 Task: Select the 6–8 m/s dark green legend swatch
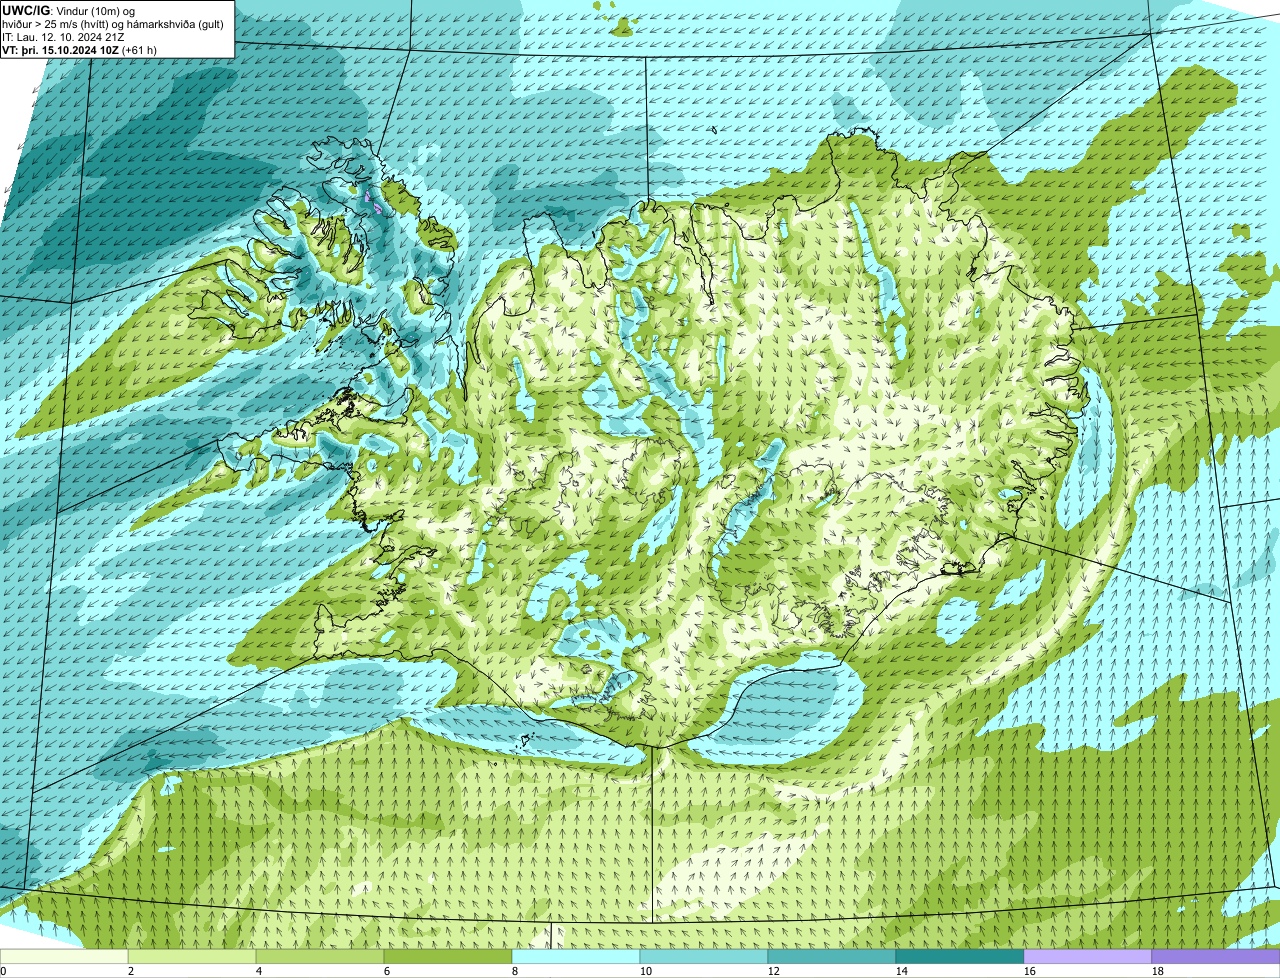click(448, 956)
